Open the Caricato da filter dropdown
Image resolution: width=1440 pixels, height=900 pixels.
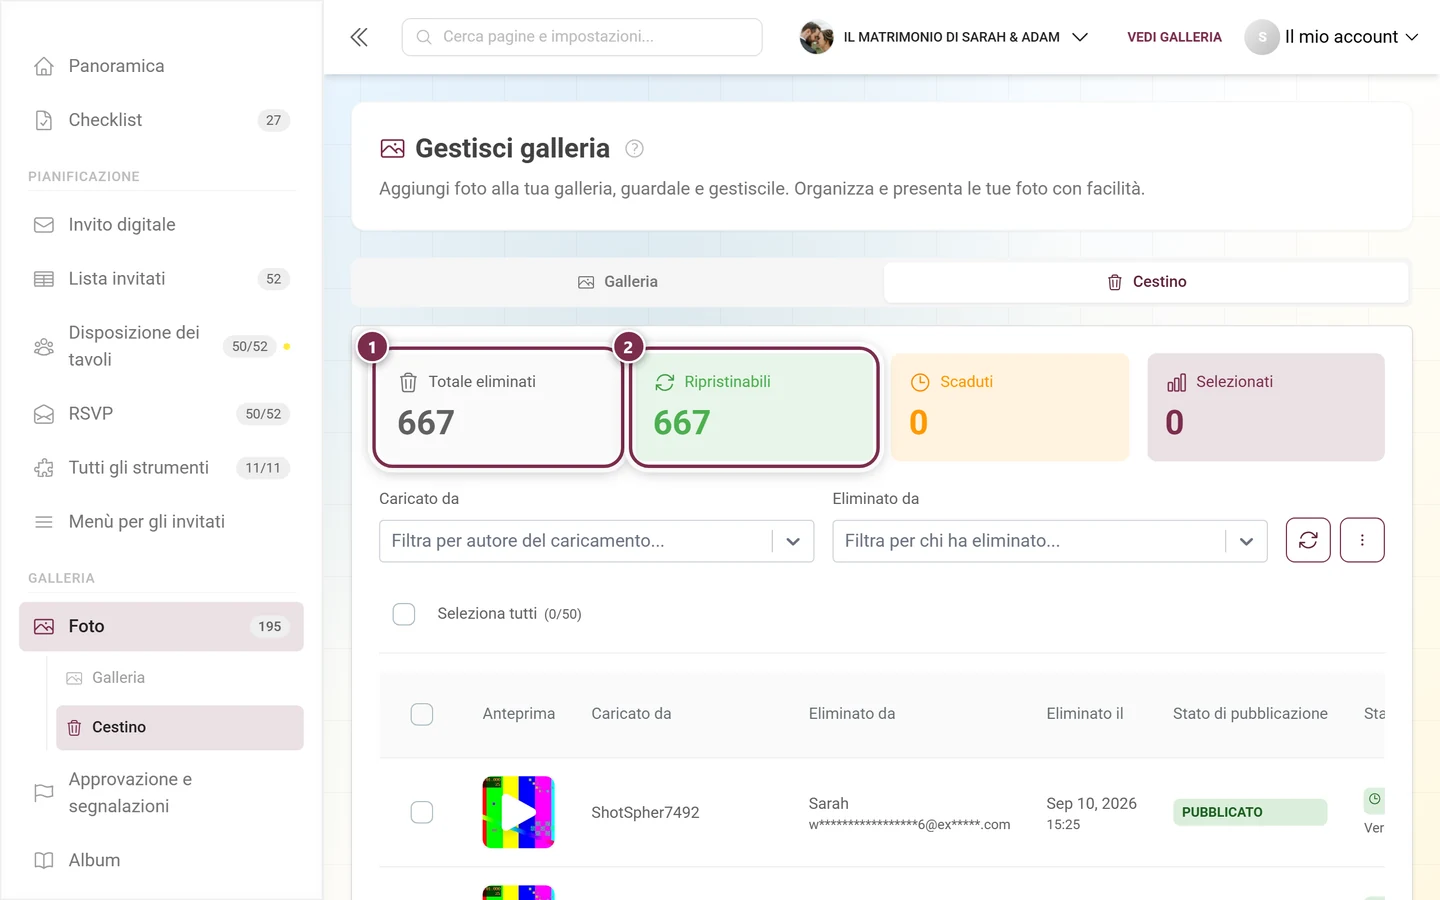596,541
